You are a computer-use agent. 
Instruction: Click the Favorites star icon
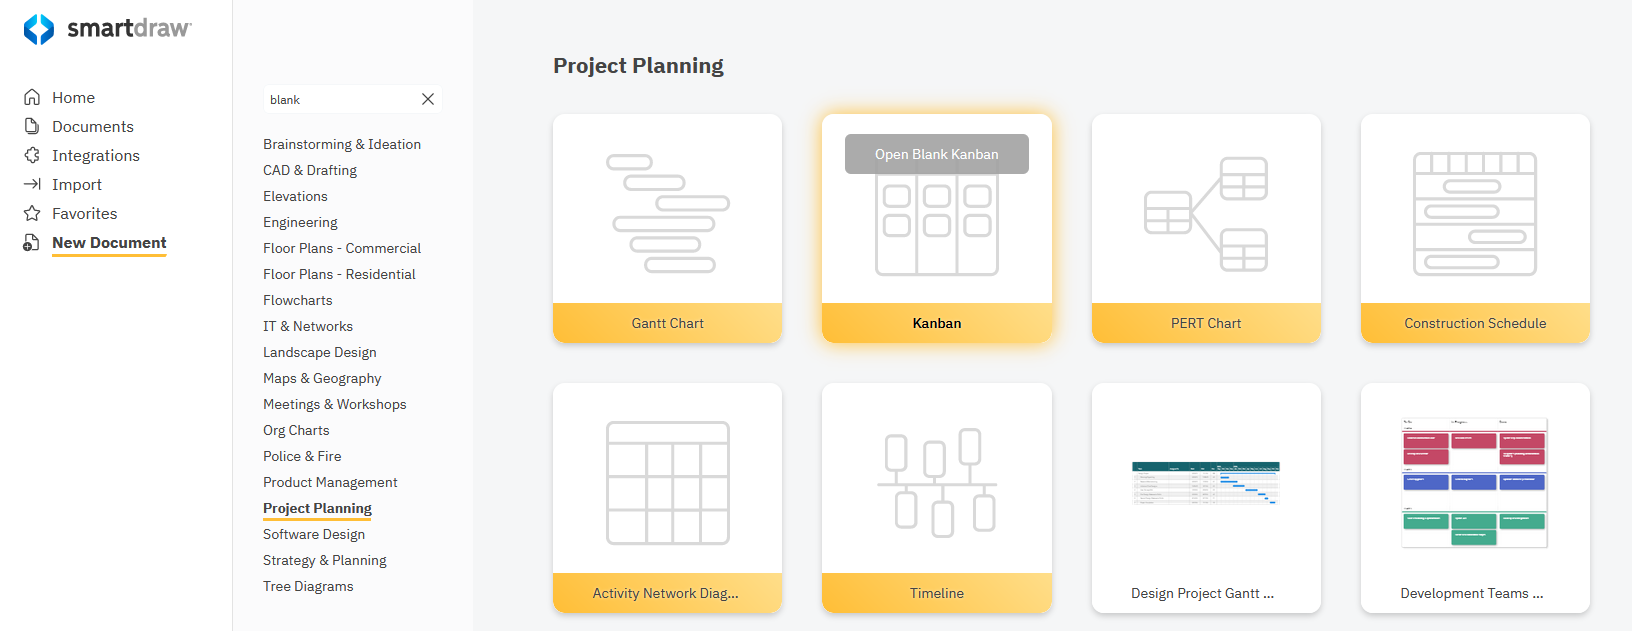tap(32, 213)
